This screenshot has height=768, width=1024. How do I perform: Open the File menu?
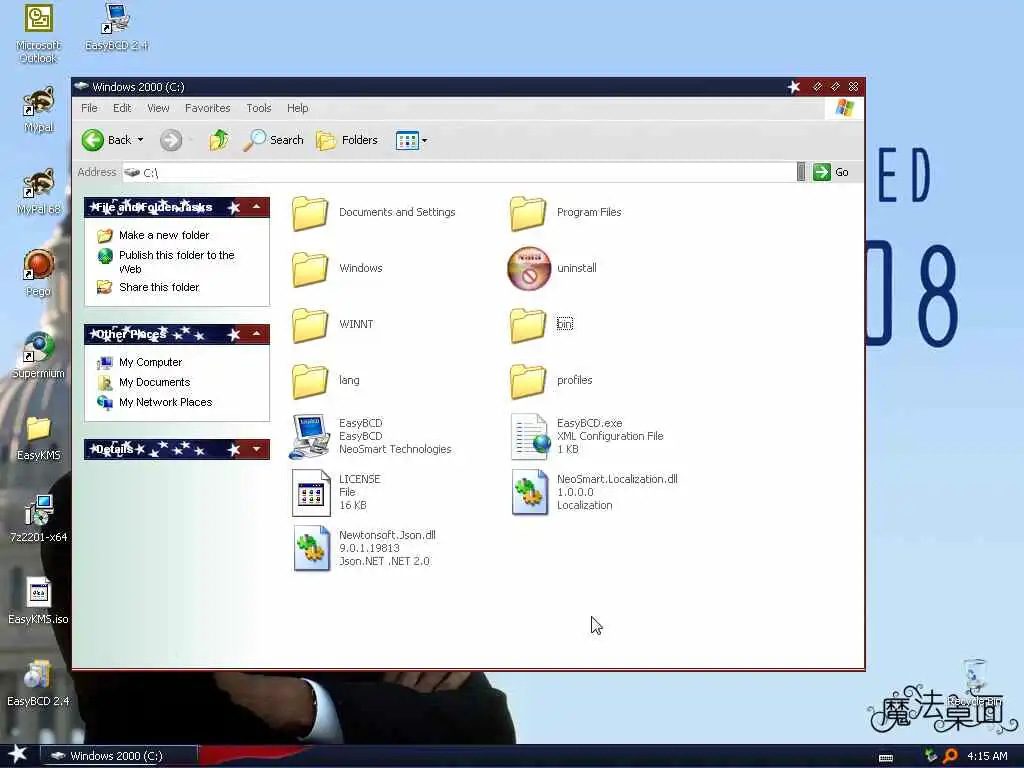coord(89,108)
